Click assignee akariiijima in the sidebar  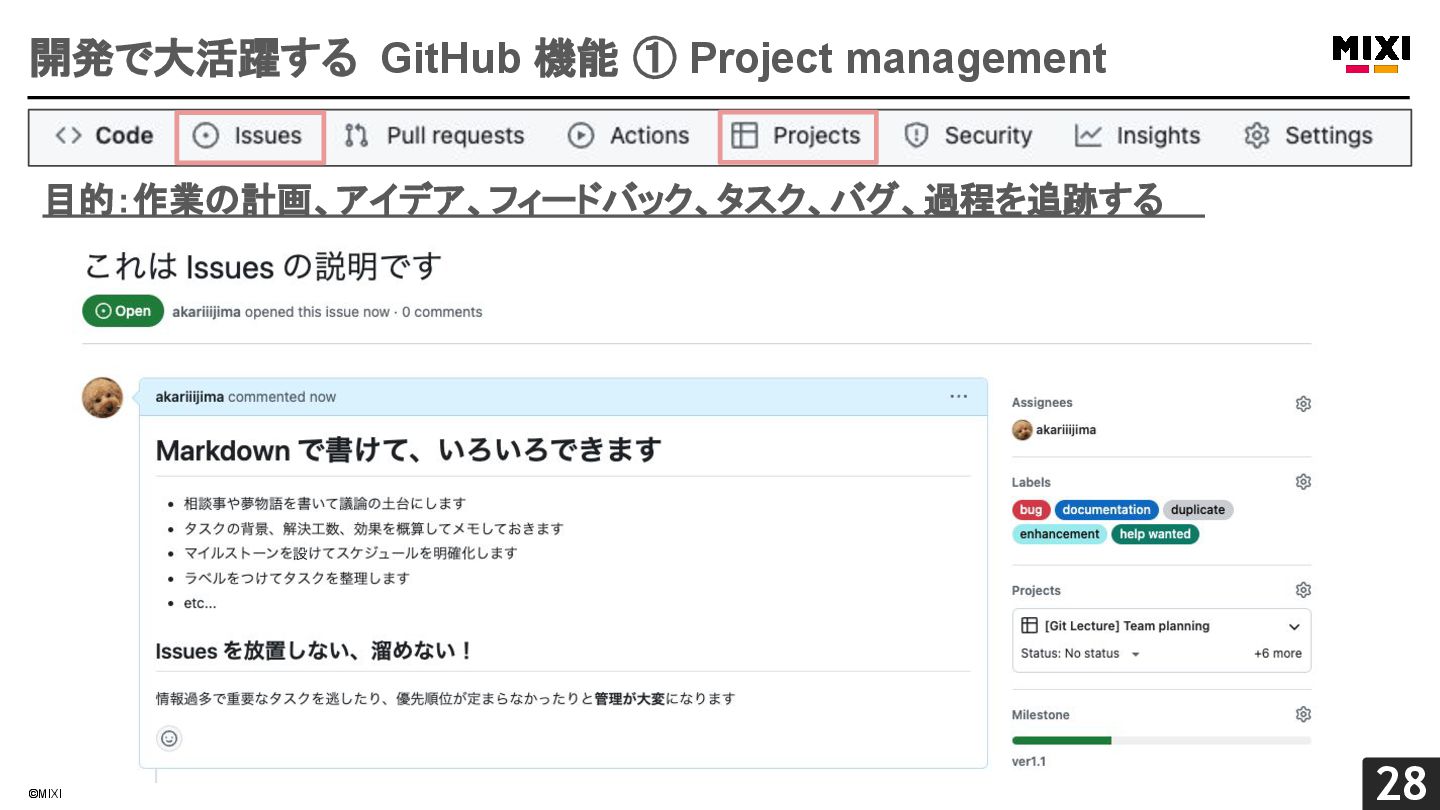click(1066, 430)
